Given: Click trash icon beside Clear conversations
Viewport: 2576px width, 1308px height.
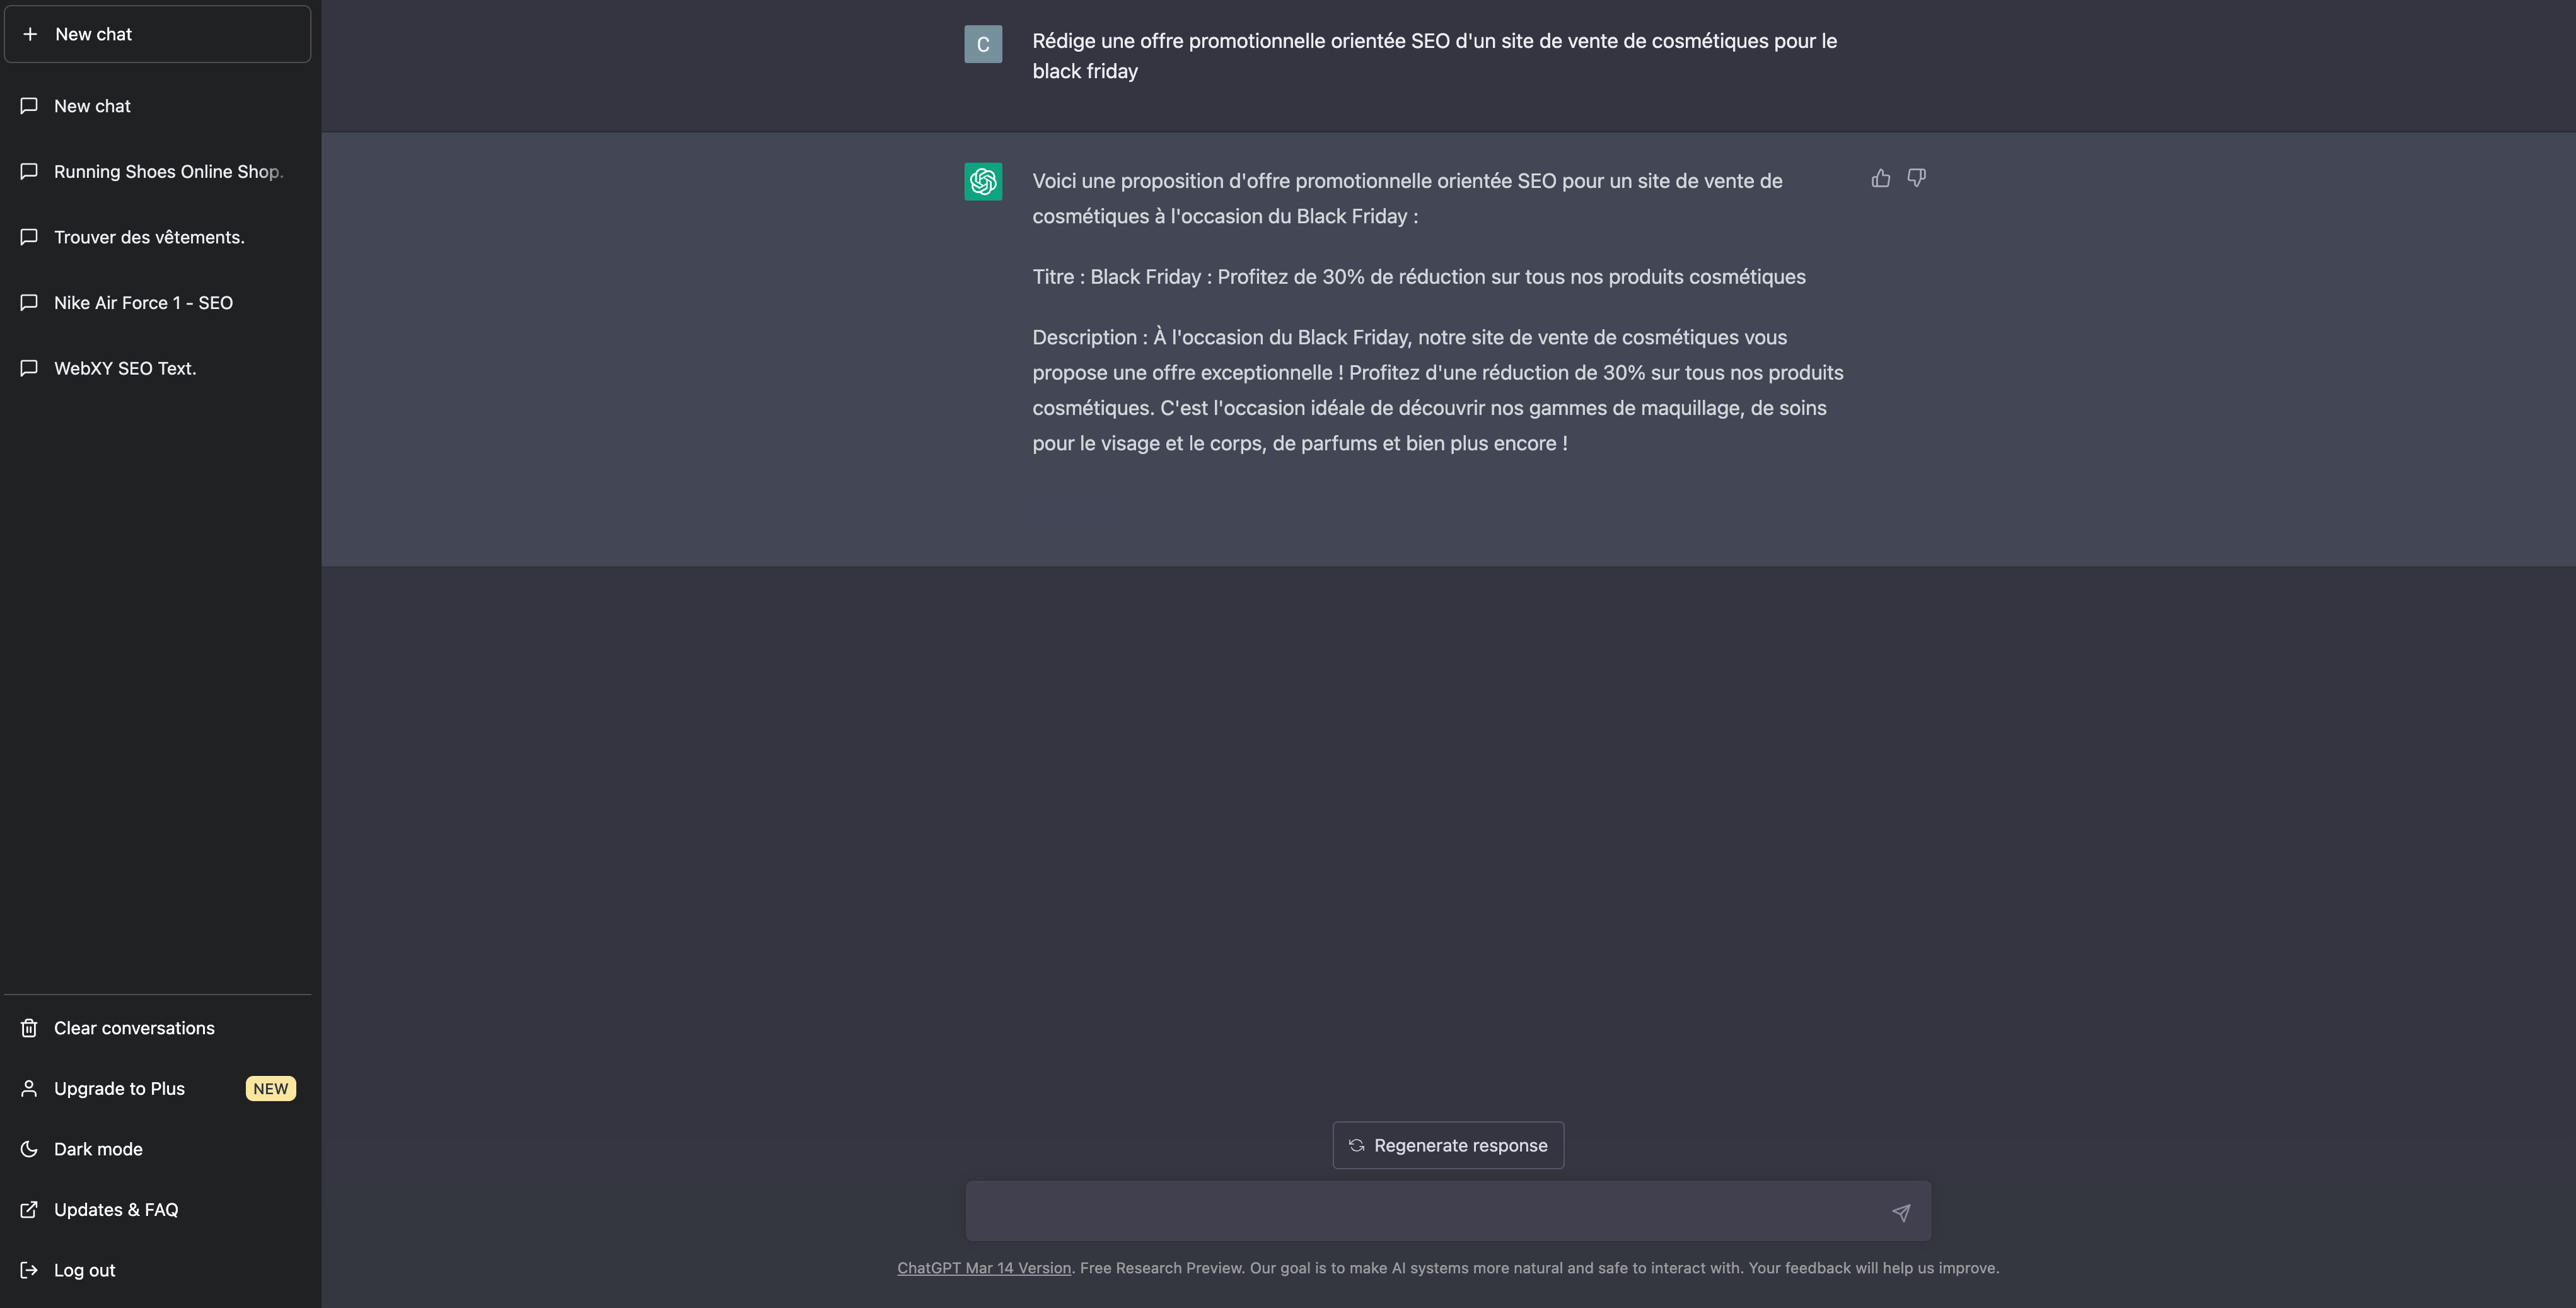Looking at the screenshot, I should [29, 1028].
